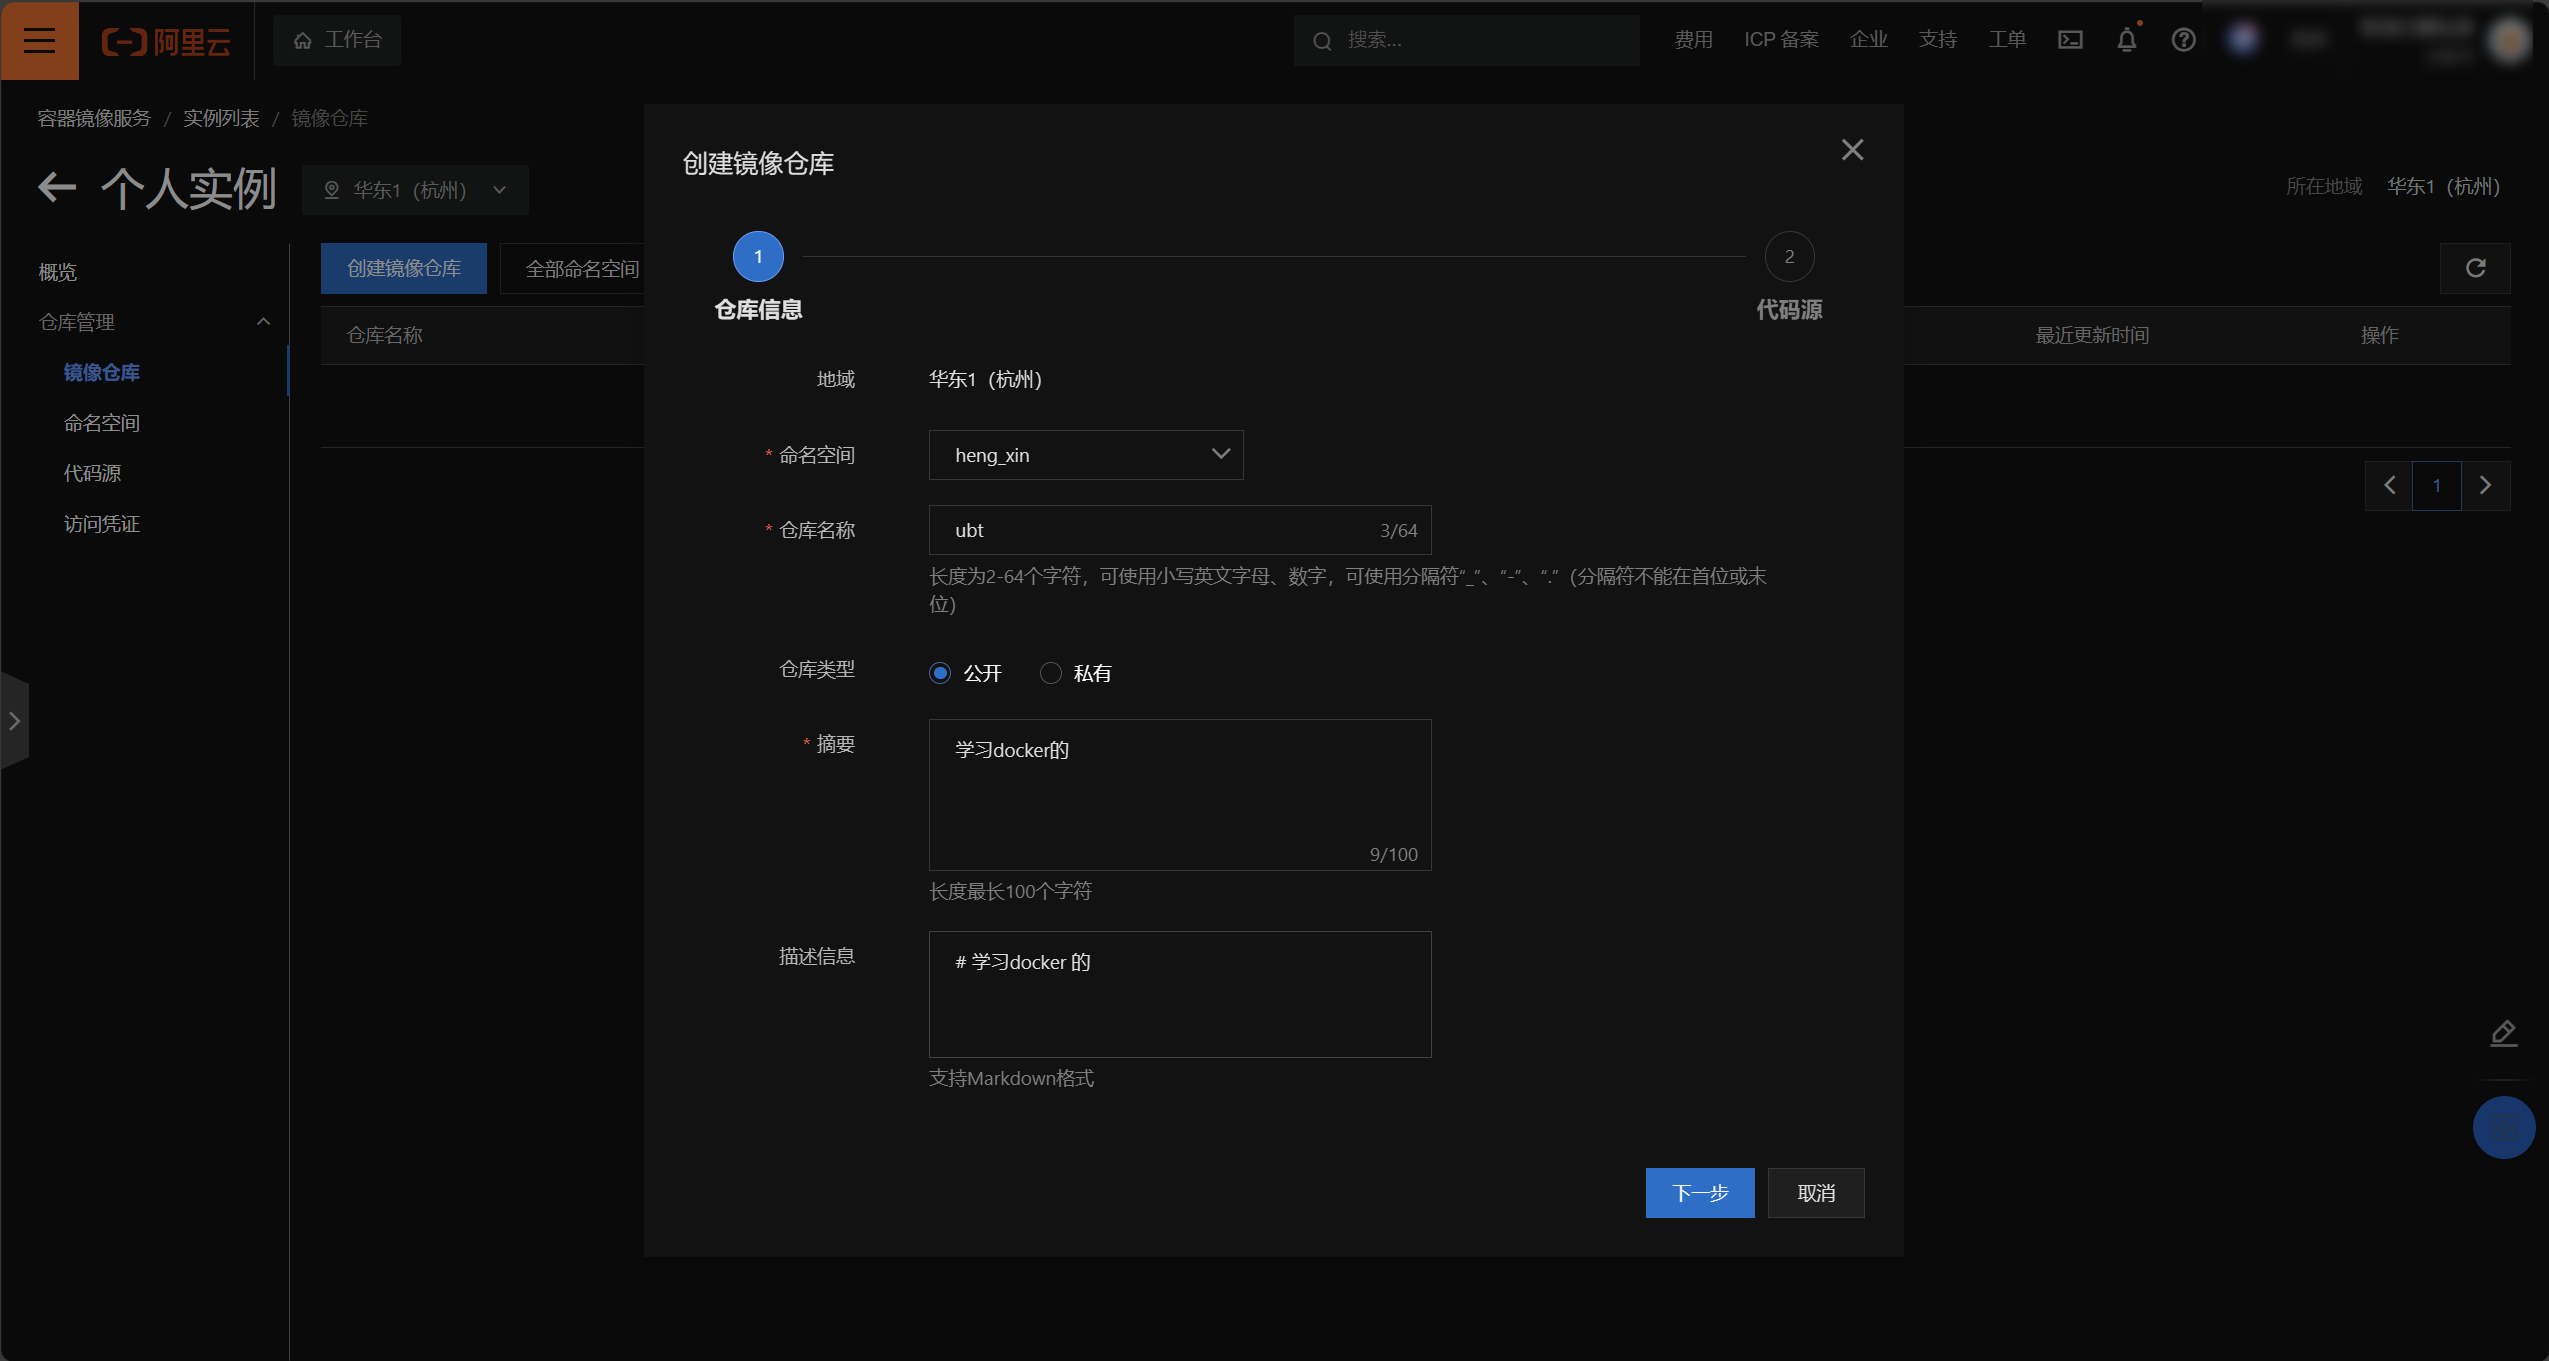Click the notification bell icon

tap(2126, 40)
